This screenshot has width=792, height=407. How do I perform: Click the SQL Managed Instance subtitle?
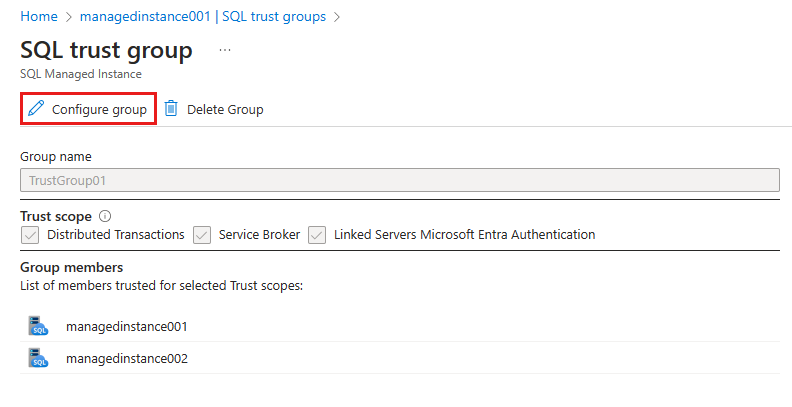81,74
